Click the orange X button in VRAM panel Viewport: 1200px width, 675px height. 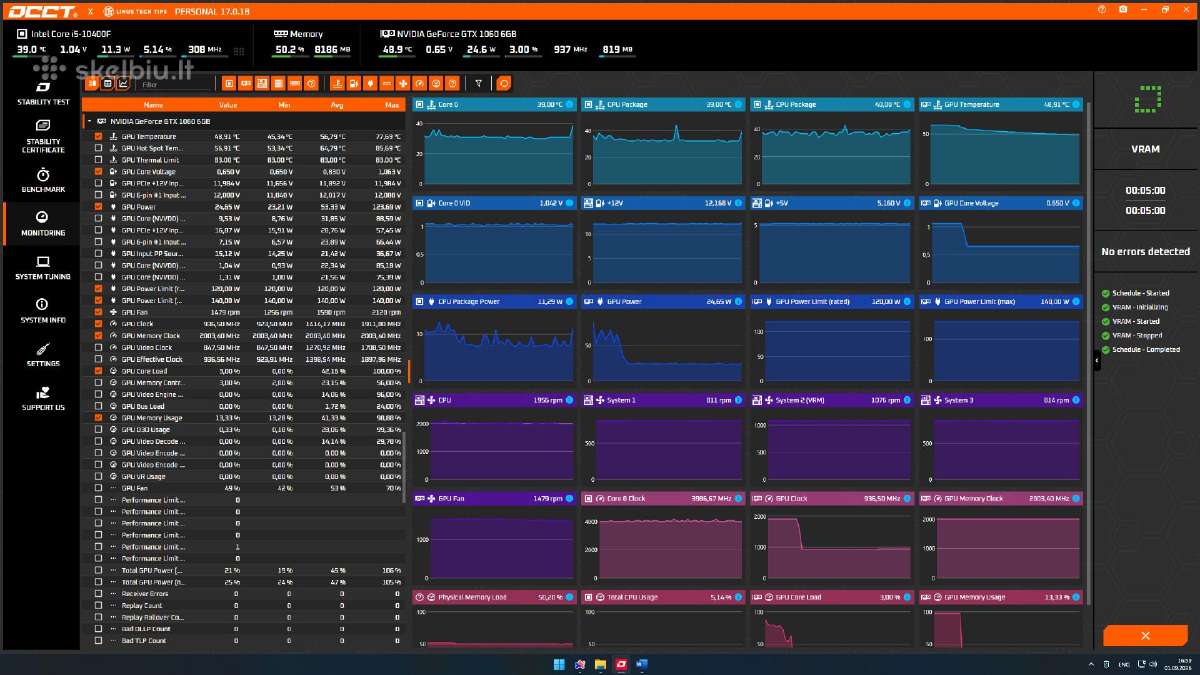[x=1145, y=636]
